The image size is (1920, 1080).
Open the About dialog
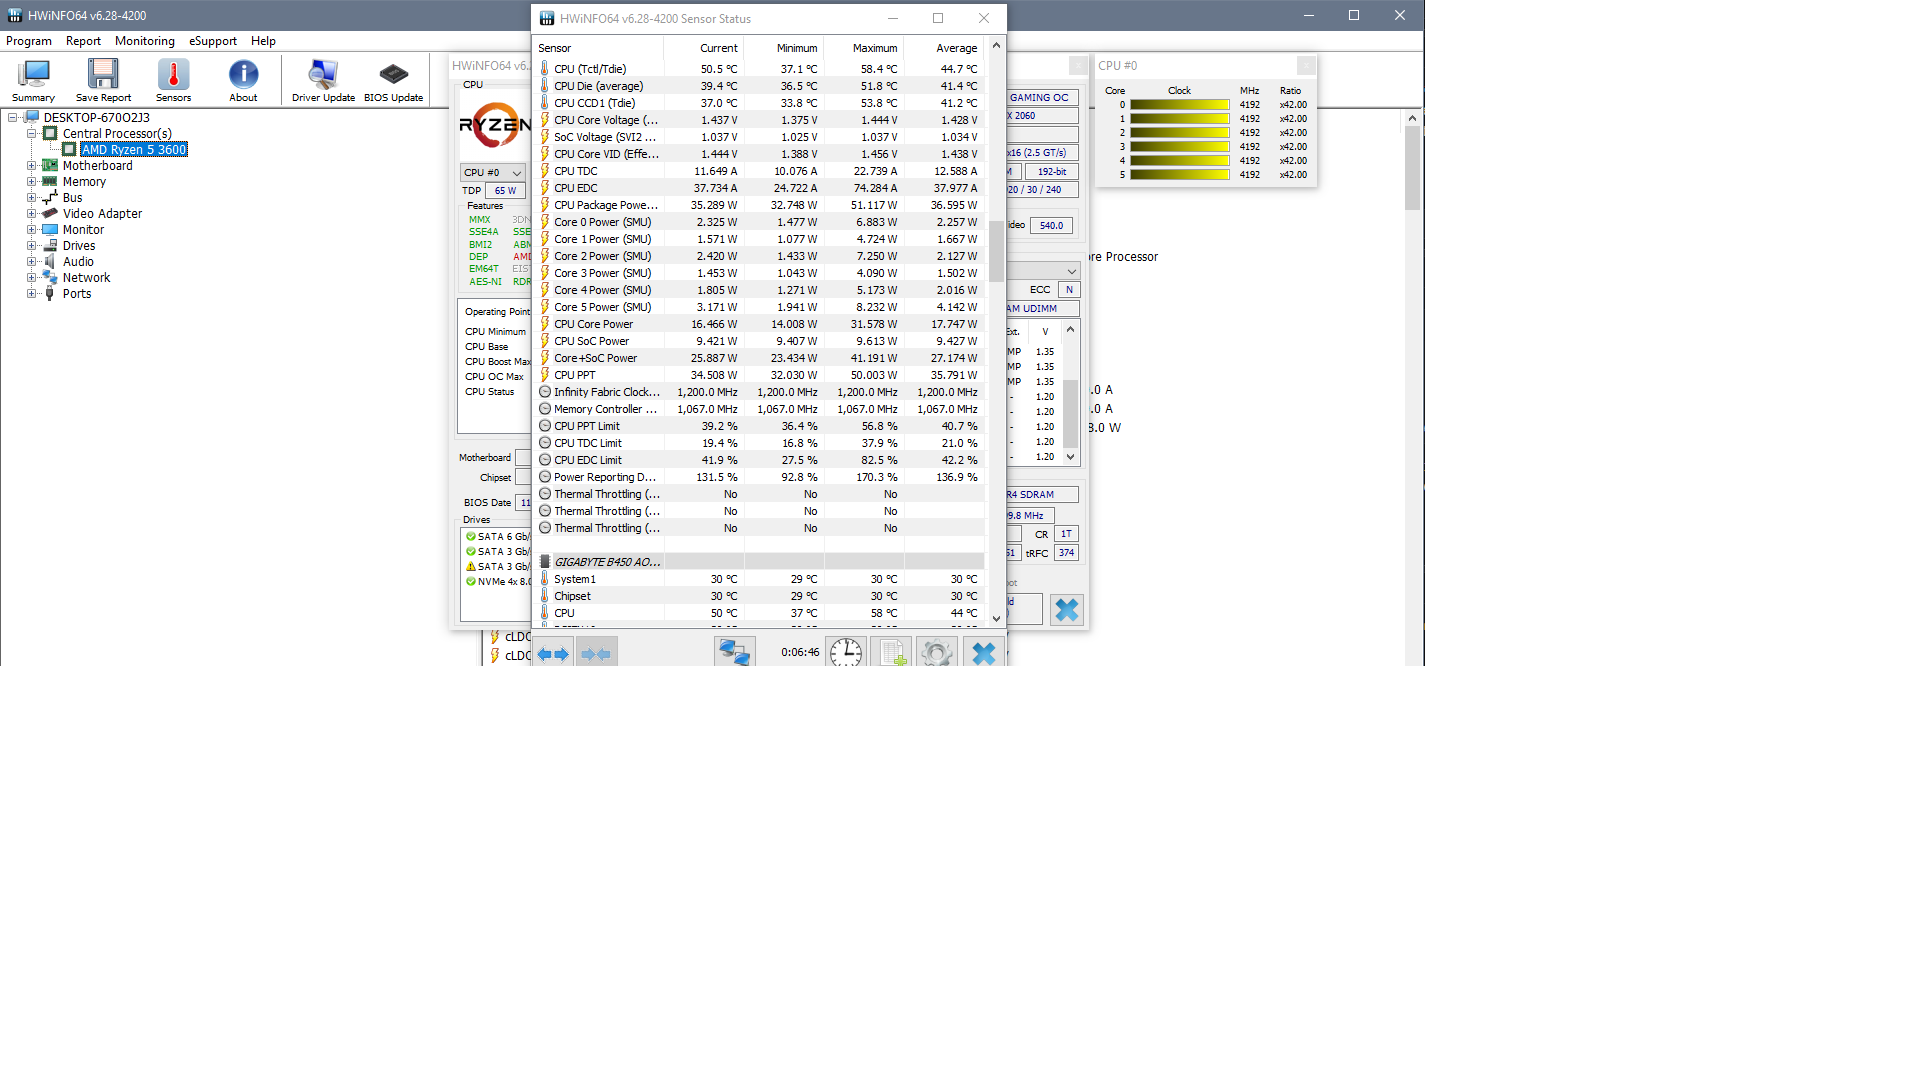[243, 79]
